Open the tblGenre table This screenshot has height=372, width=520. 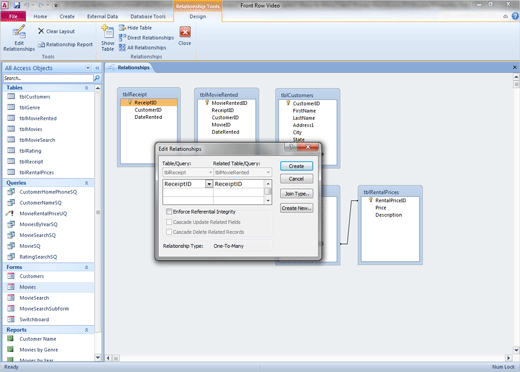30,107
